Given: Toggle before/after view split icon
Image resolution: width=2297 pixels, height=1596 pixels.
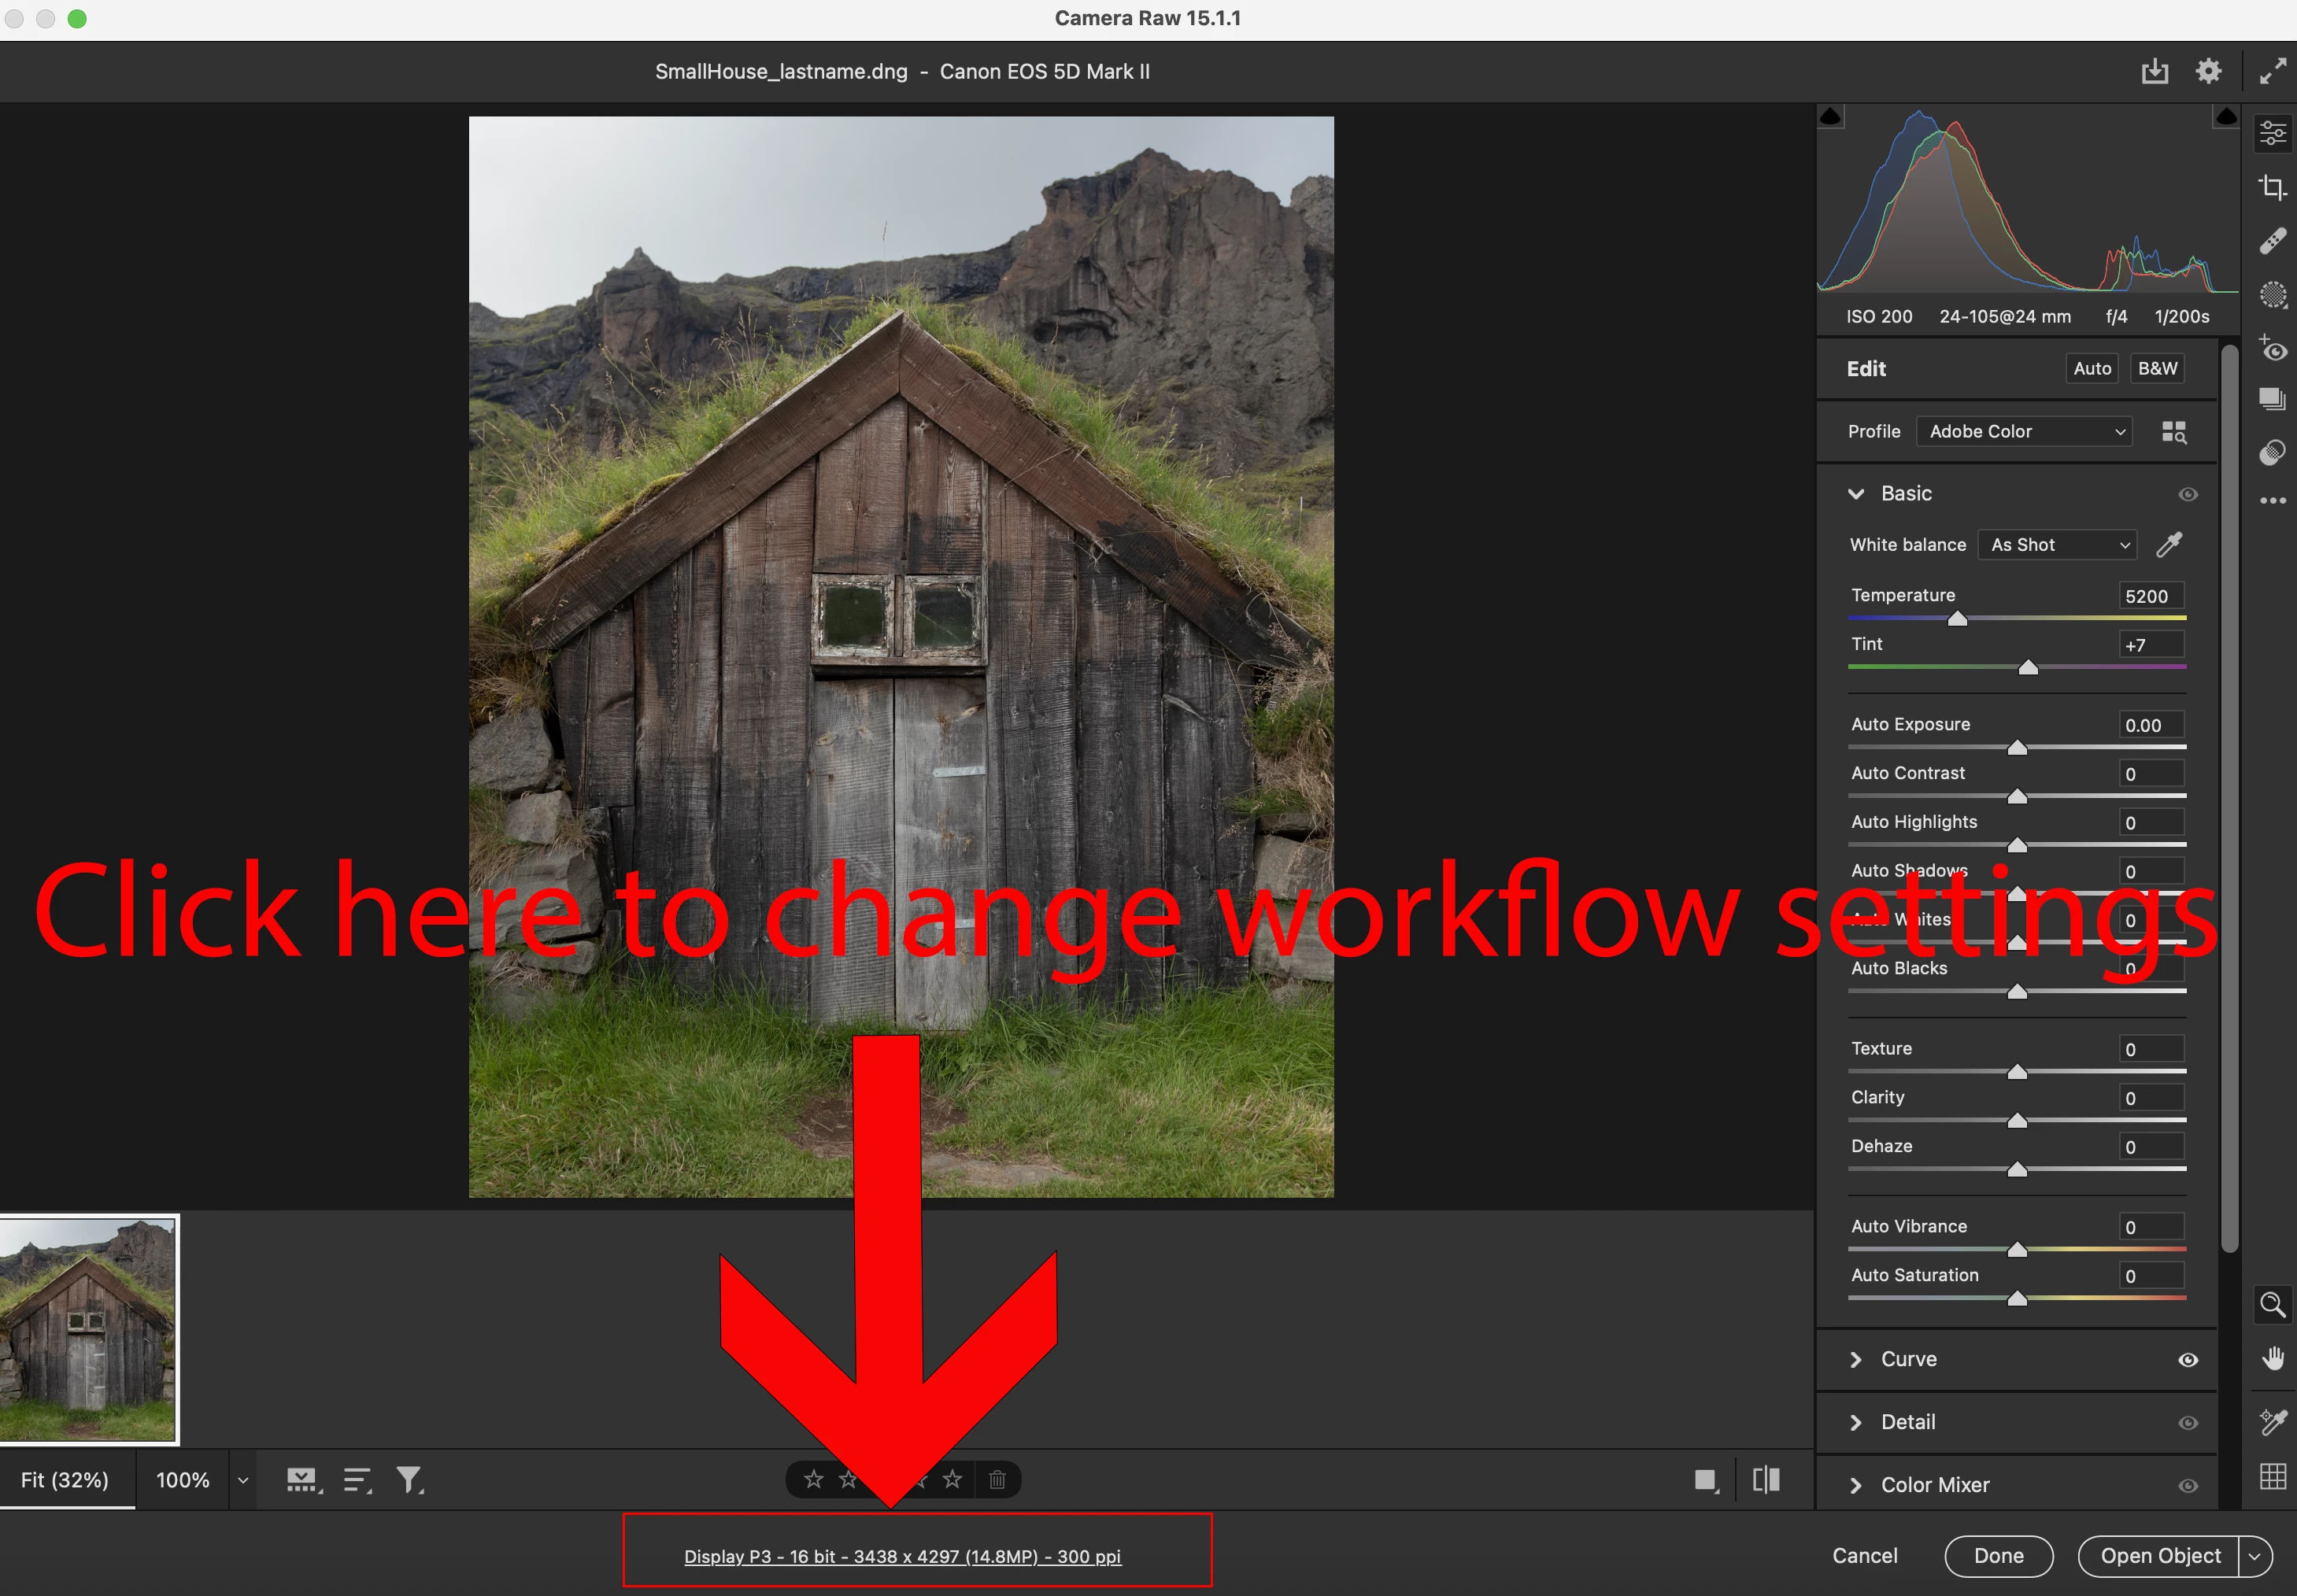Looking at the screenshot, I should [x=1766, y=1480].
